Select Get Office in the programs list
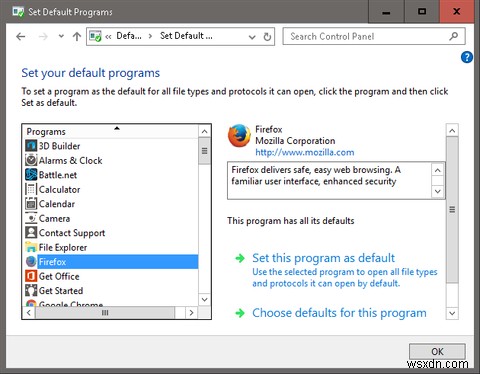Image resolution: width=480 pixels, height=374 pixels. coord(59,276)
